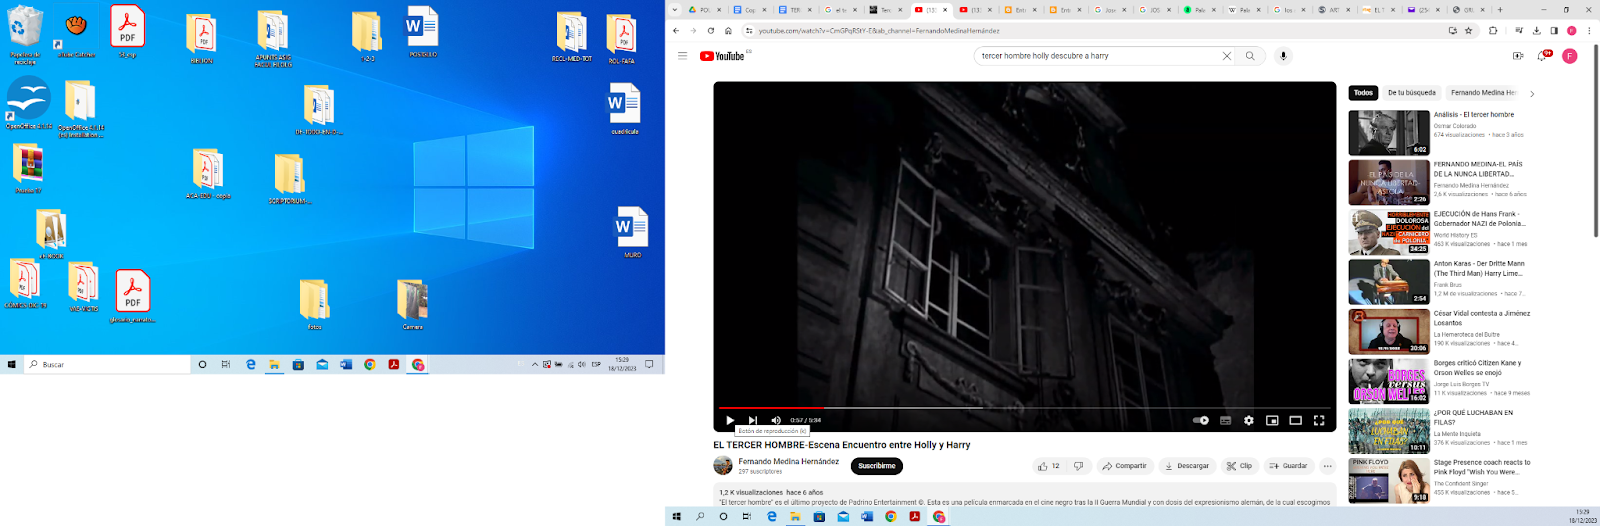Screen dimensions: 1600x526
Task: Toggle autoplay switch in video player
Action: (x=1201, y=420)
